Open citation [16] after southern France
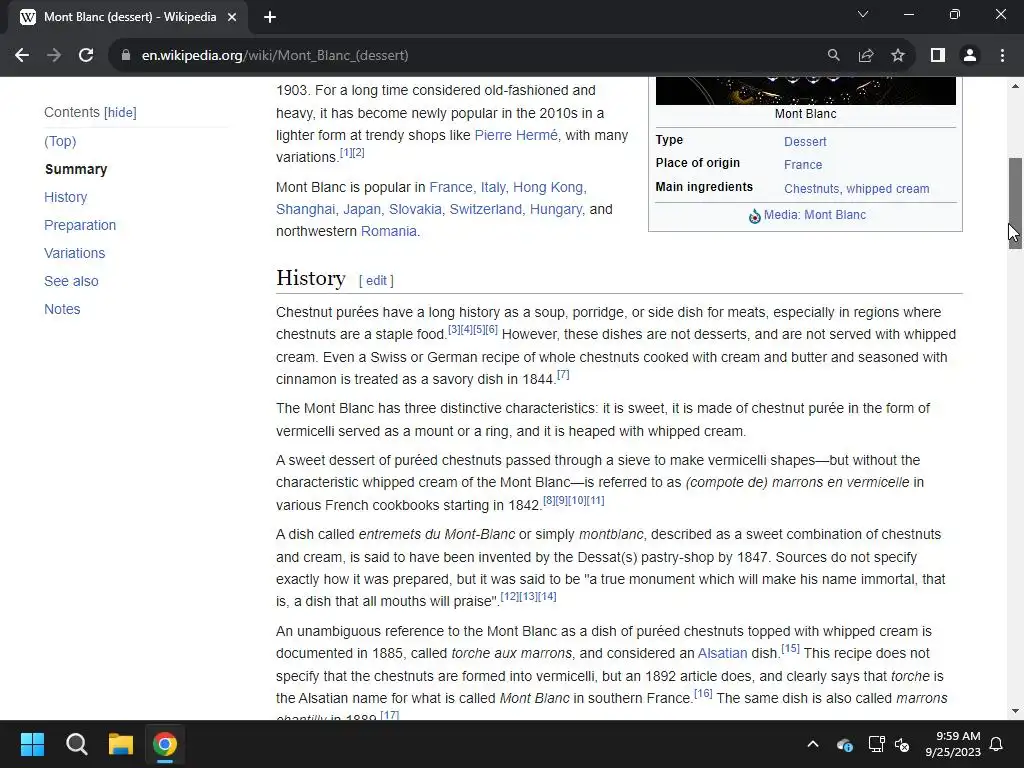The height and width of the screenshot is (768, 1024). [x=703, y=694]
